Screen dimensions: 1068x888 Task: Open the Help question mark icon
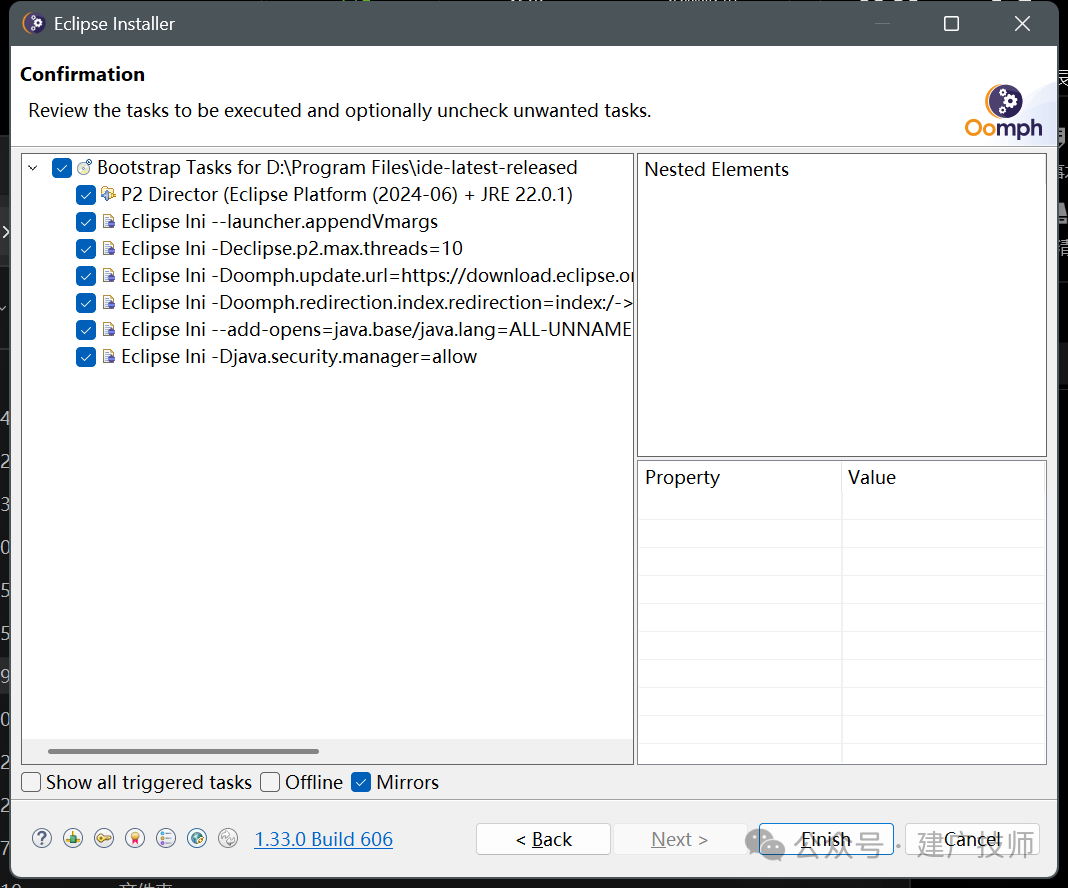click(42, 838)
